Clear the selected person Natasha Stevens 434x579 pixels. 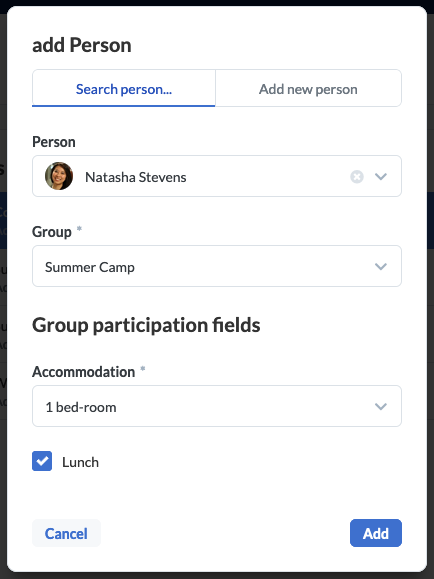tap(357, 177)
